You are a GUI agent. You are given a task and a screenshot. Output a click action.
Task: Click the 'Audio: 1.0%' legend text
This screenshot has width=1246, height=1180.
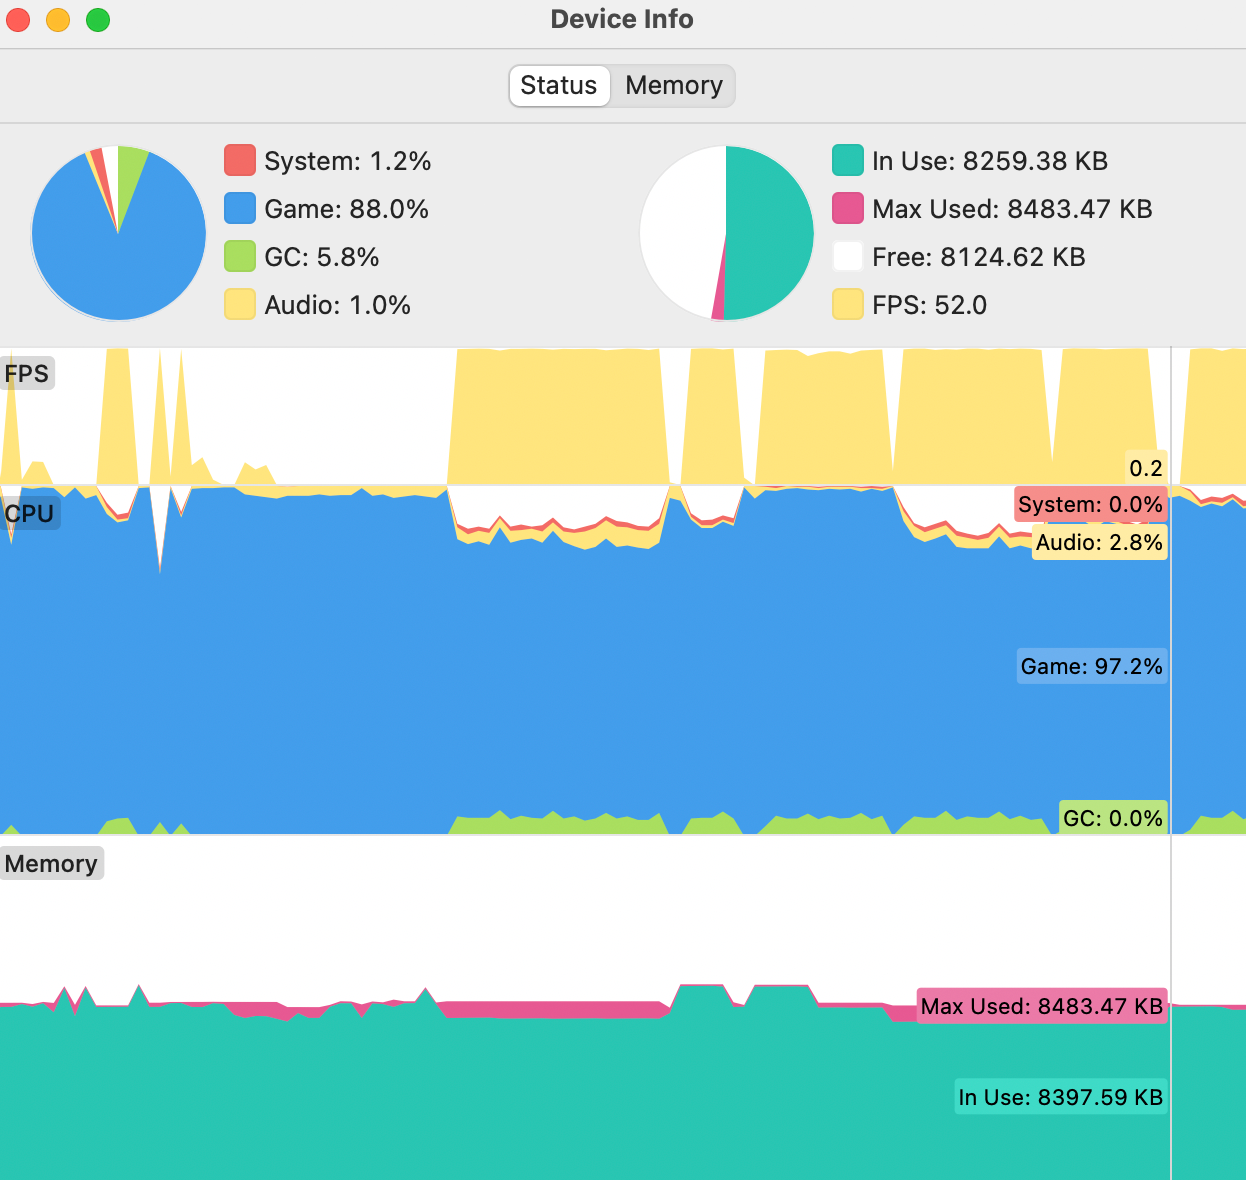338,305
